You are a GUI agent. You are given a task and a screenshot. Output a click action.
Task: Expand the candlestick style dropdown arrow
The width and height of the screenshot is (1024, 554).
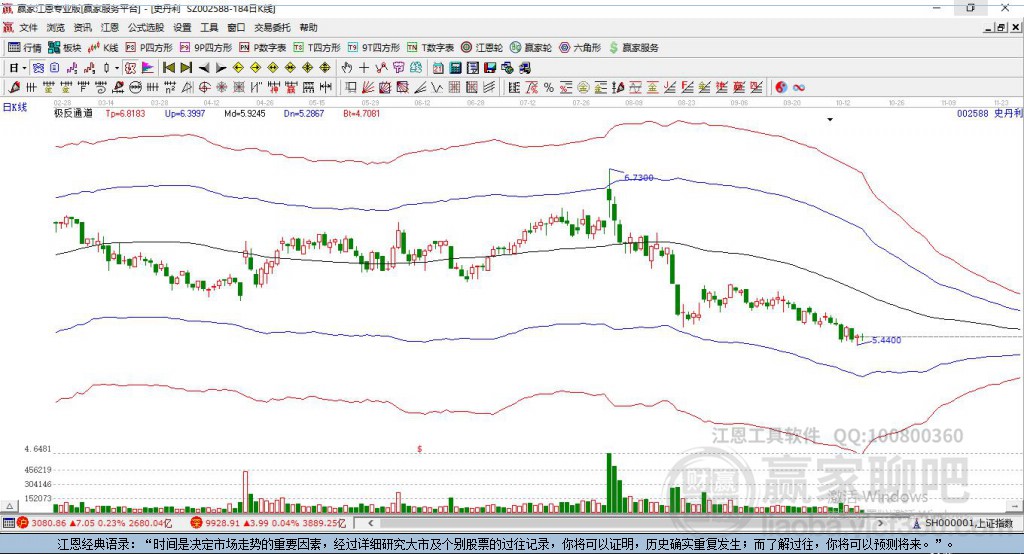pos(117,68)
